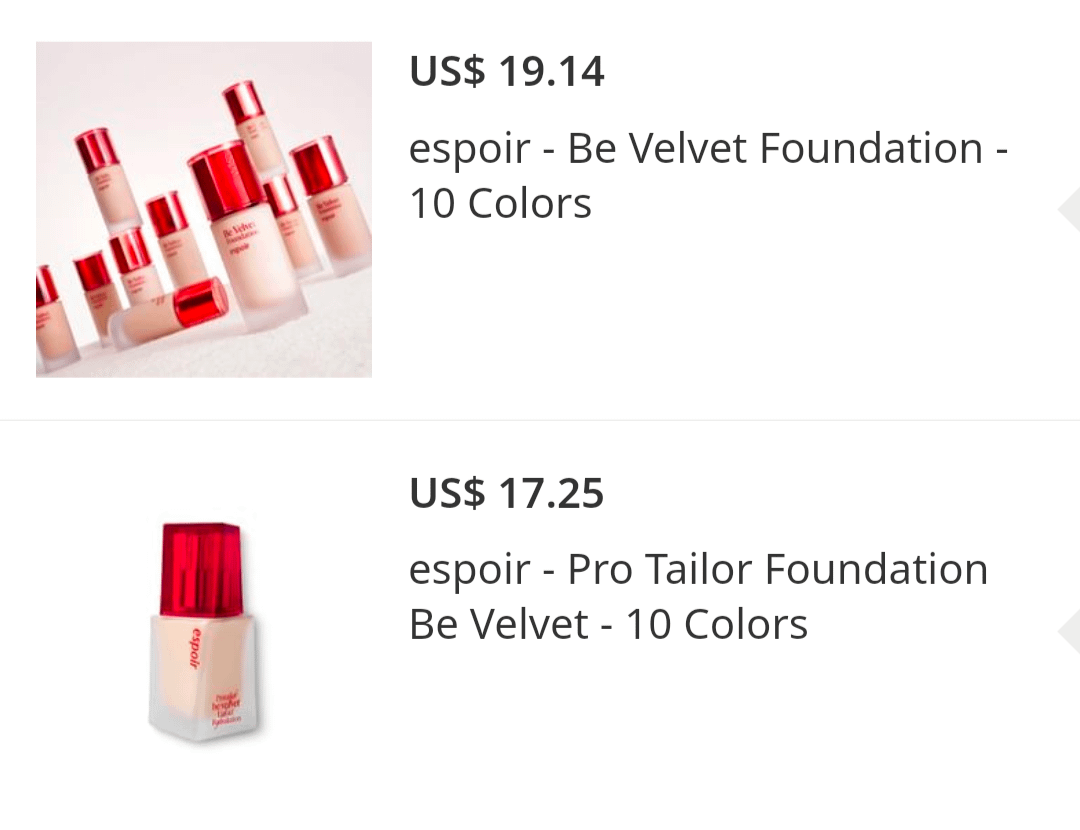Open 'espoir - Be Velvet Foundation' title
The width and height of the screenshot is (1080, 830).
coord(708,150)
